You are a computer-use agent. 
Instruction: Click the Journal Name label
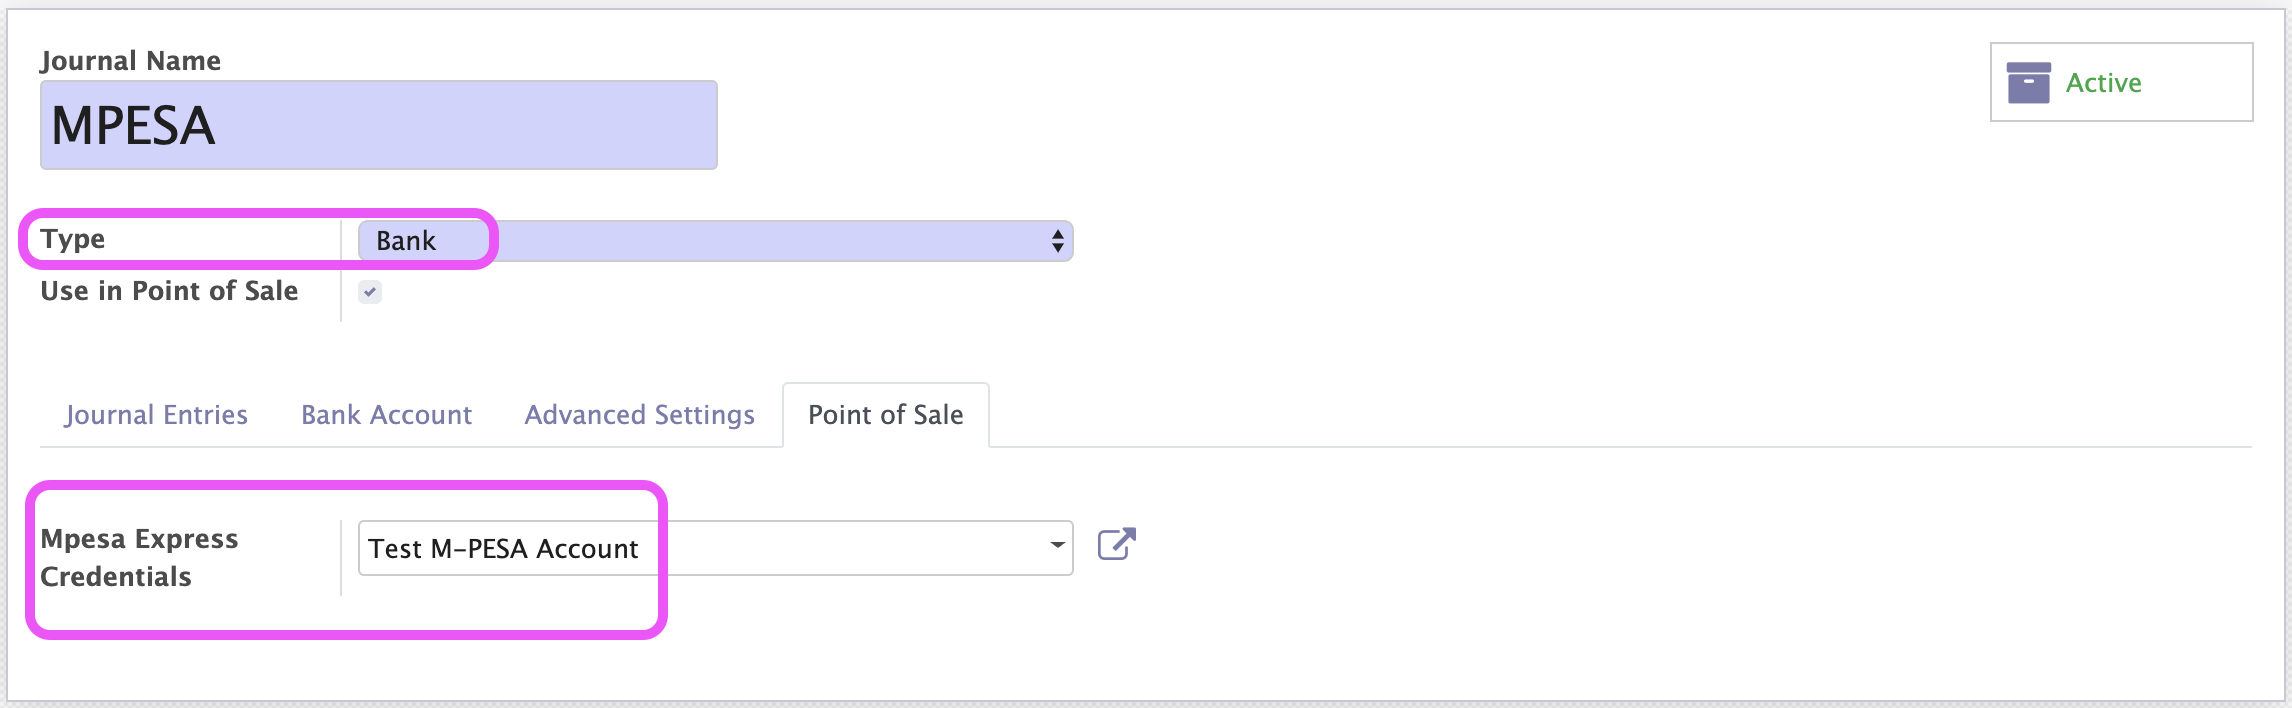[131, 61]
